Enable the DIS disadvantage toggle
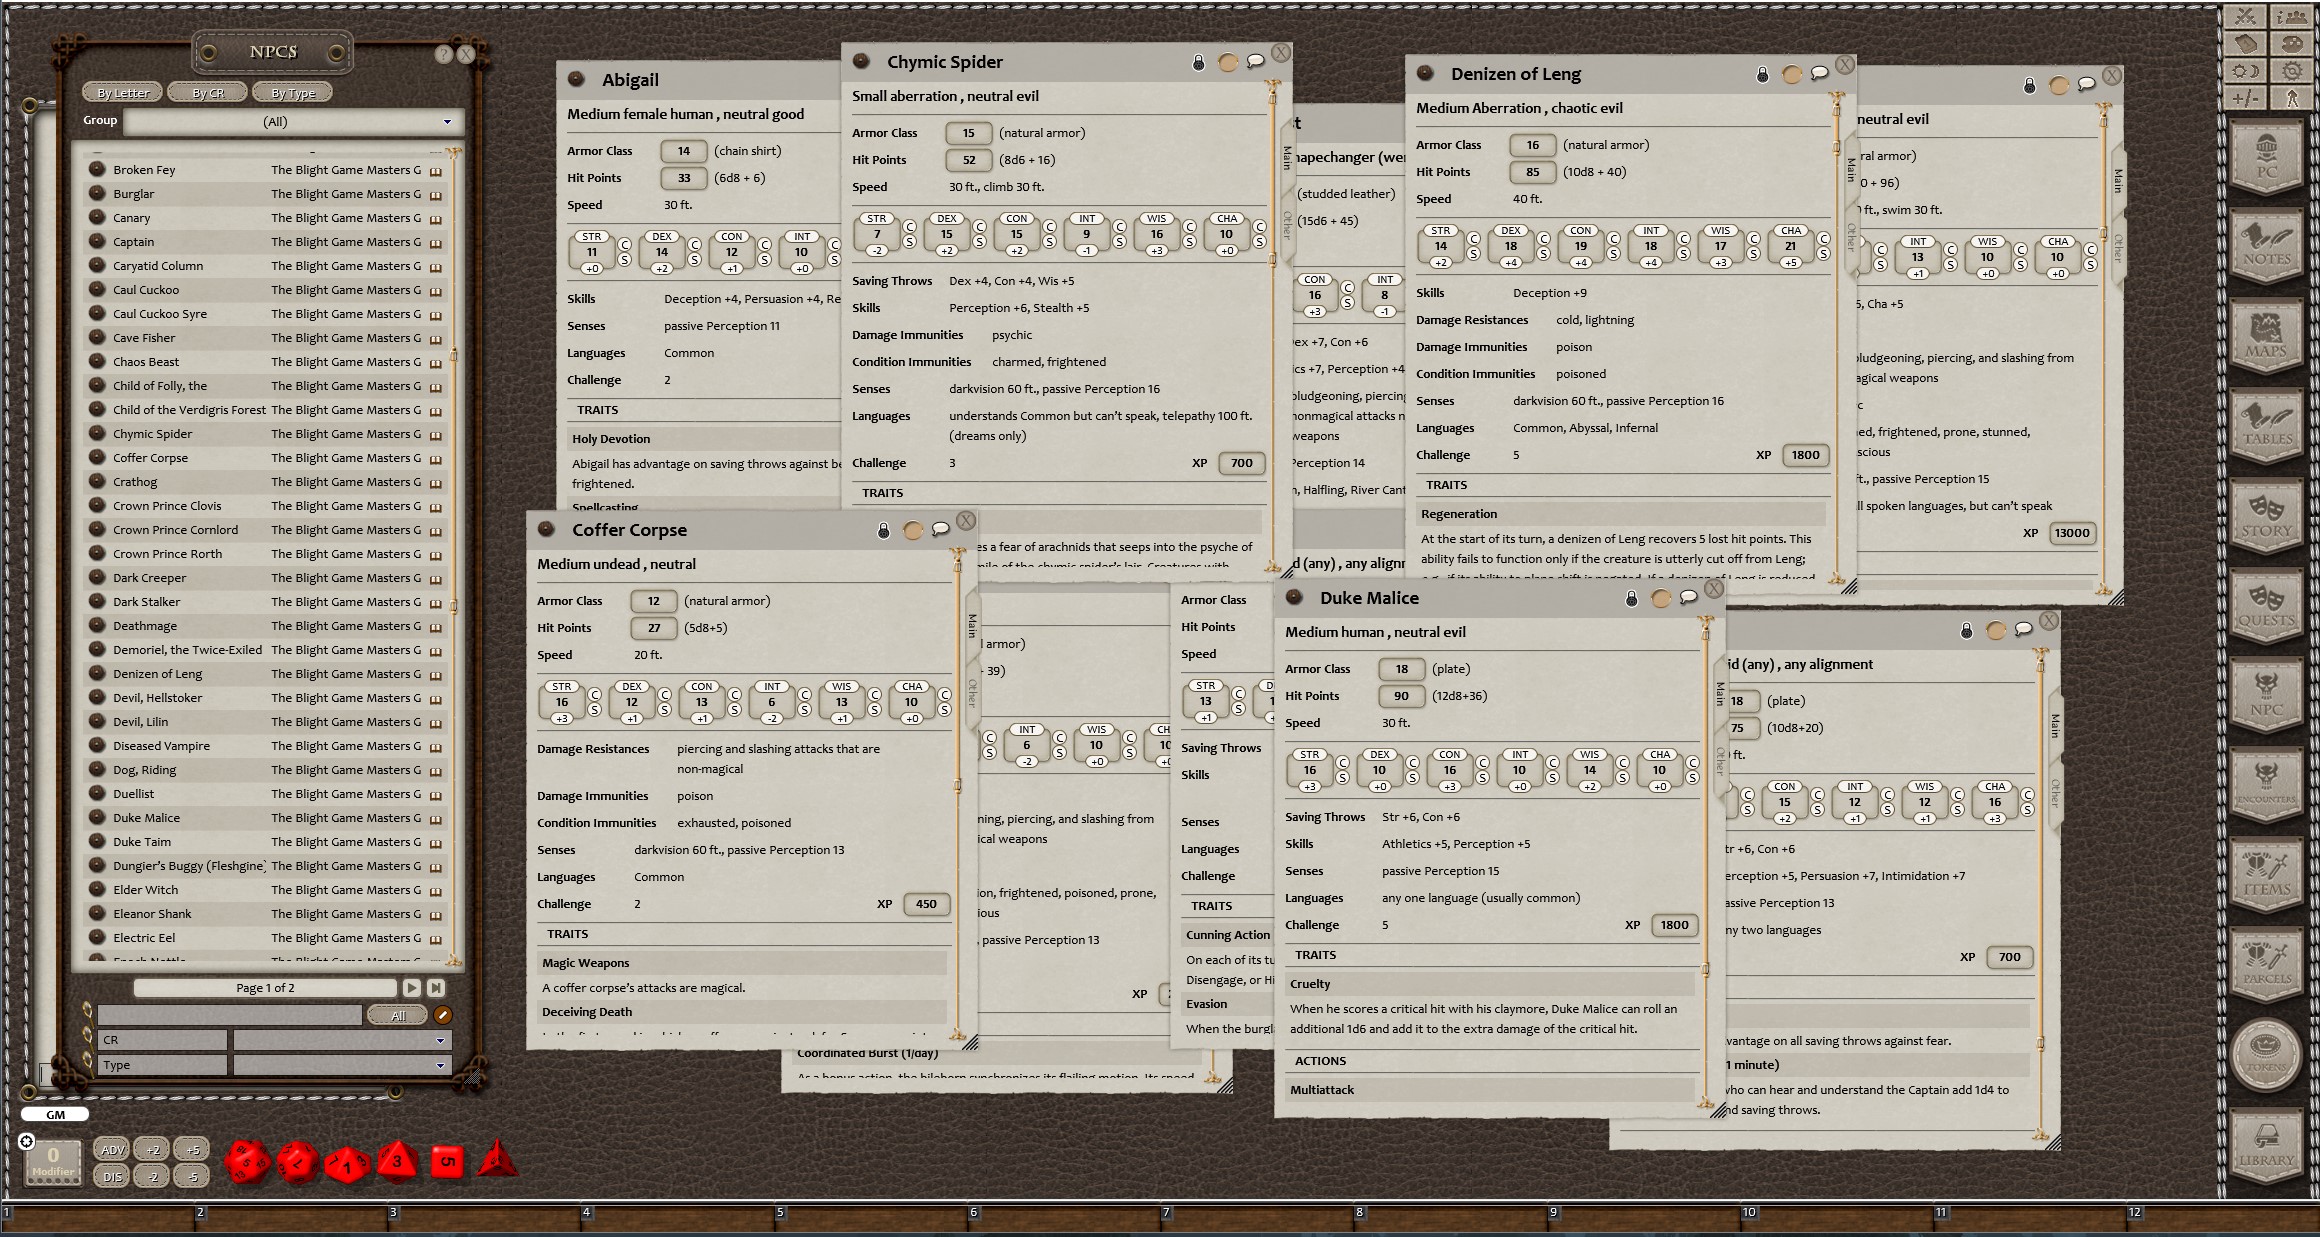This screenshot has height=1237, width=2320. click(112, 1176)
